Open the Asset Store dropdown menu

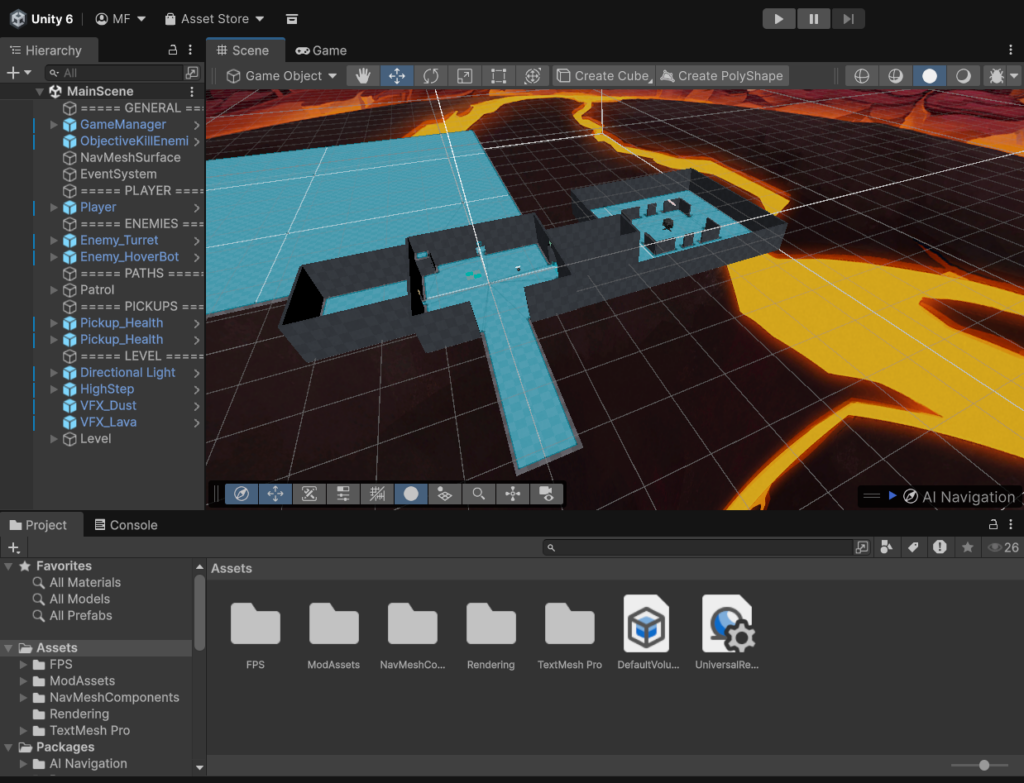pos(214,19)
